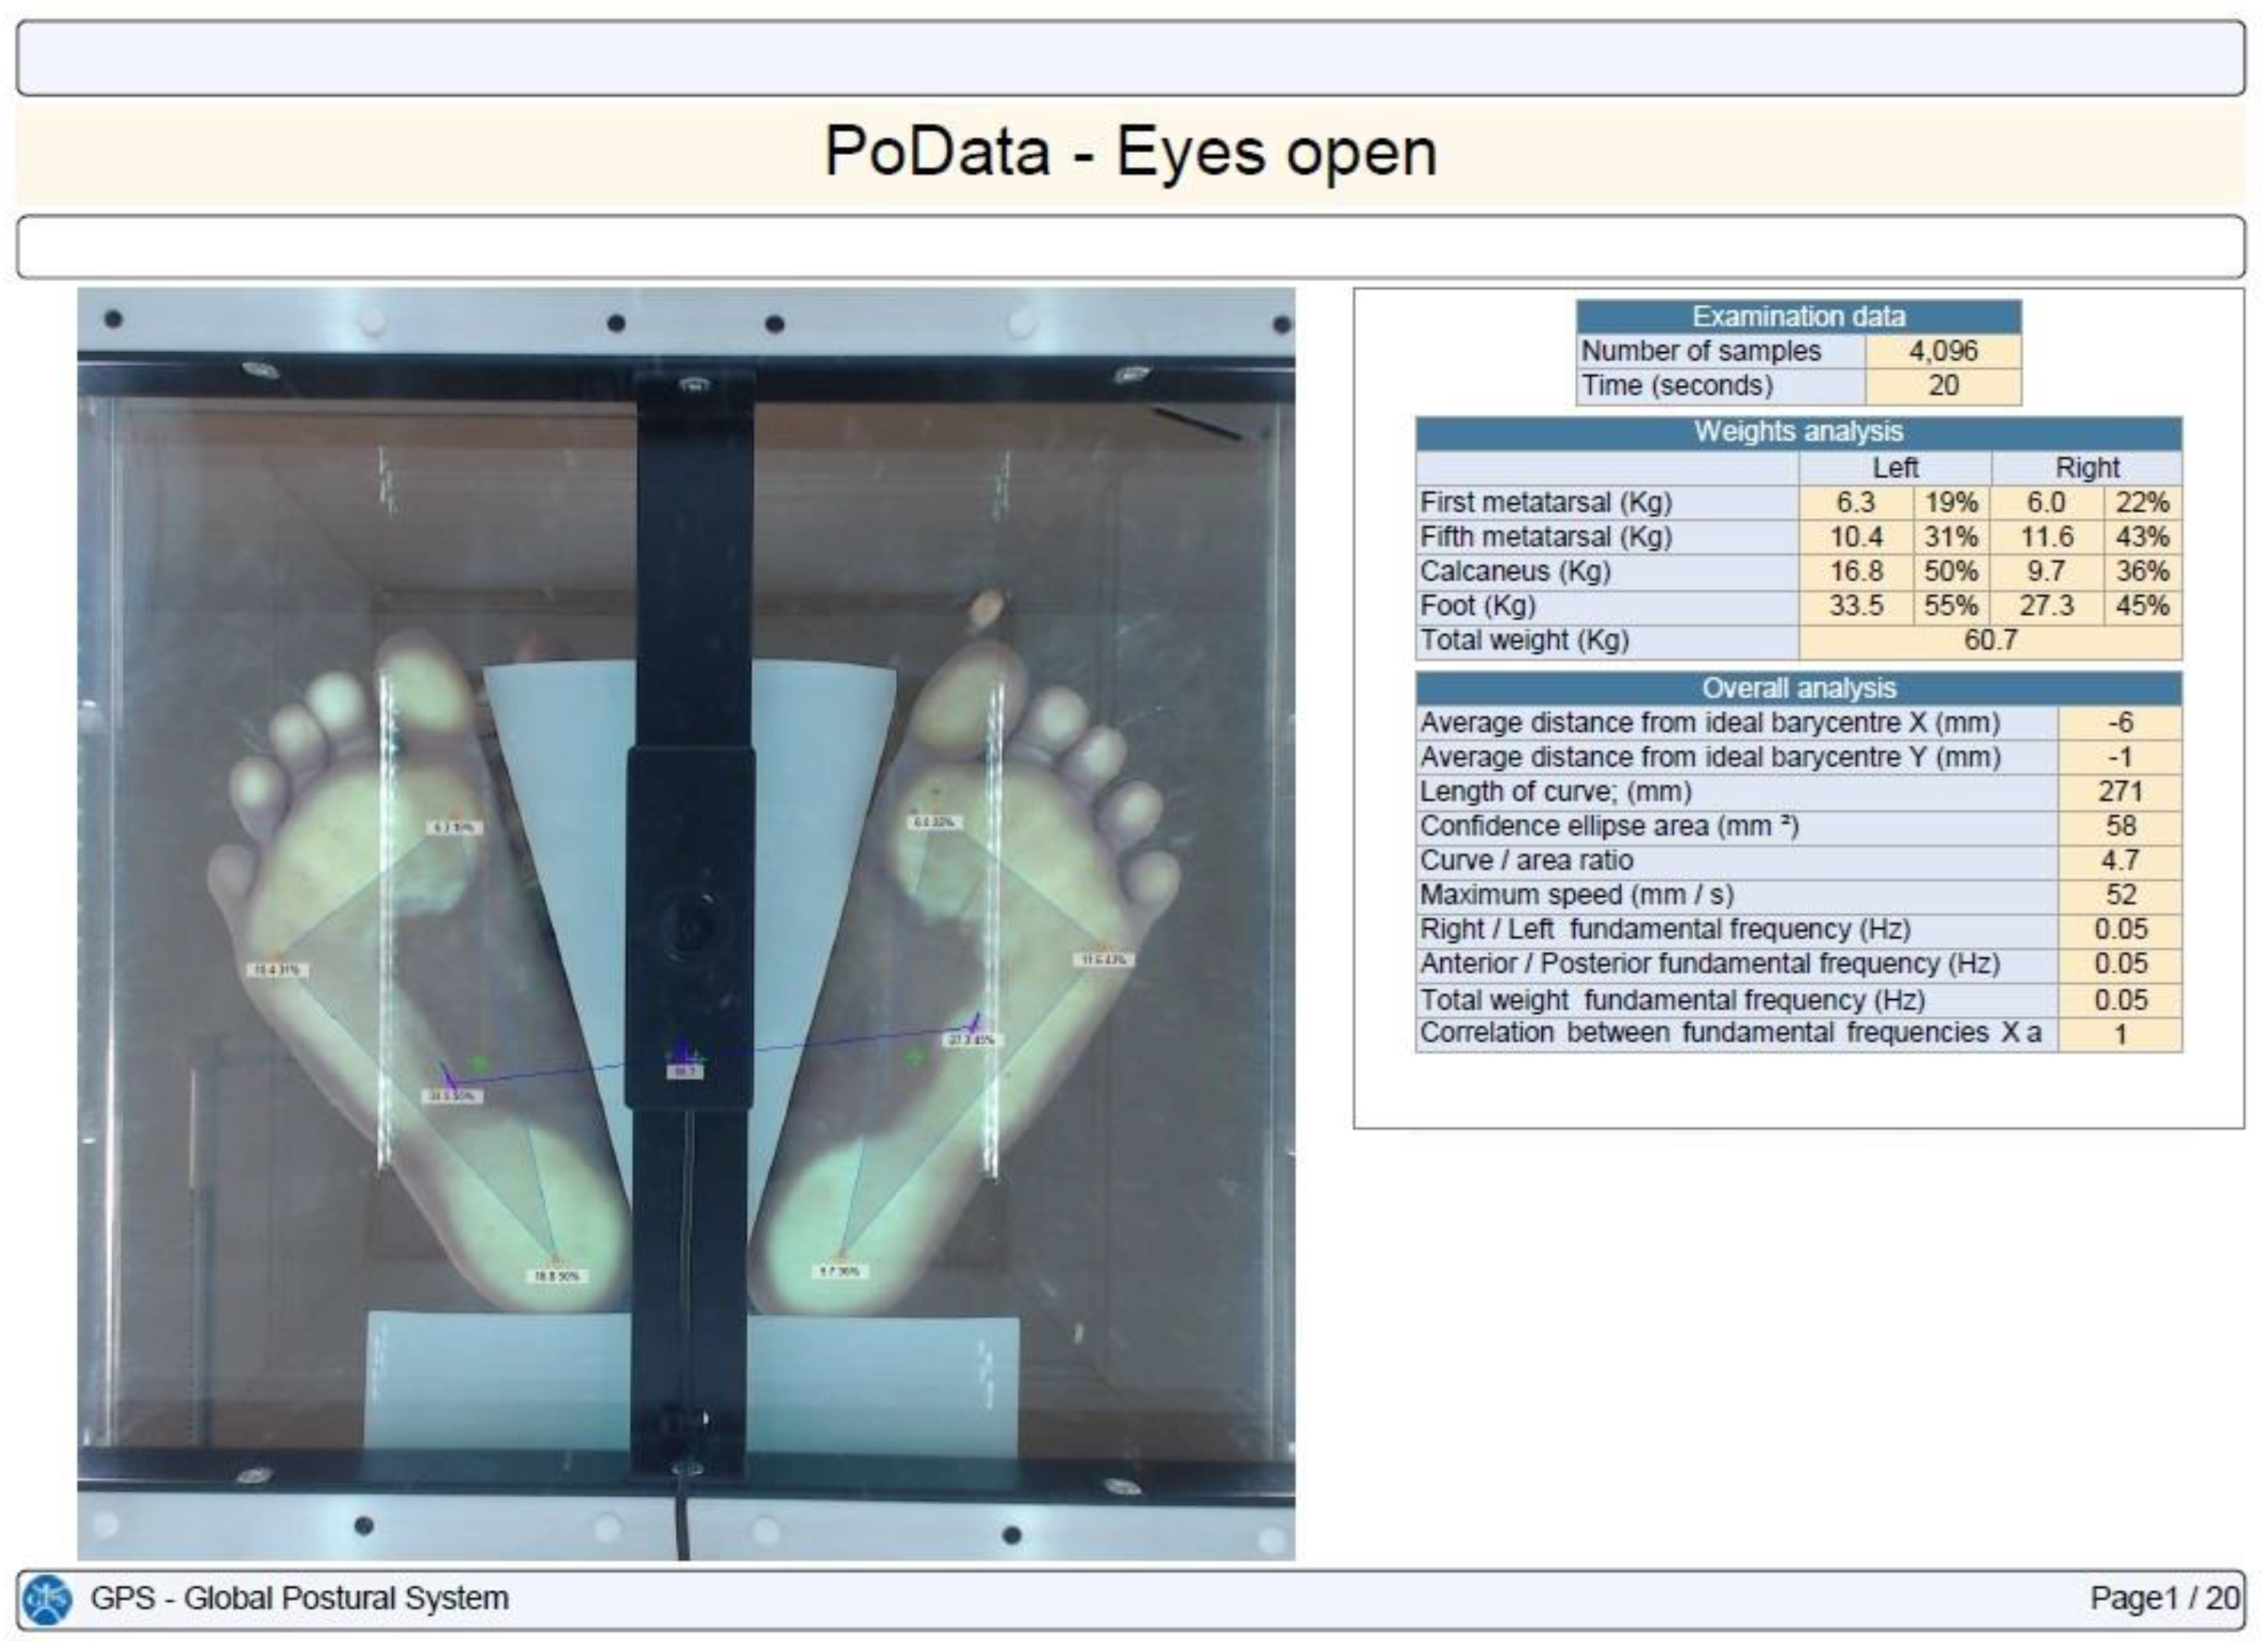The height and width of the screenshot is (1652, 2266).
Task: Click the Examination data table header
Action: 1798,317
